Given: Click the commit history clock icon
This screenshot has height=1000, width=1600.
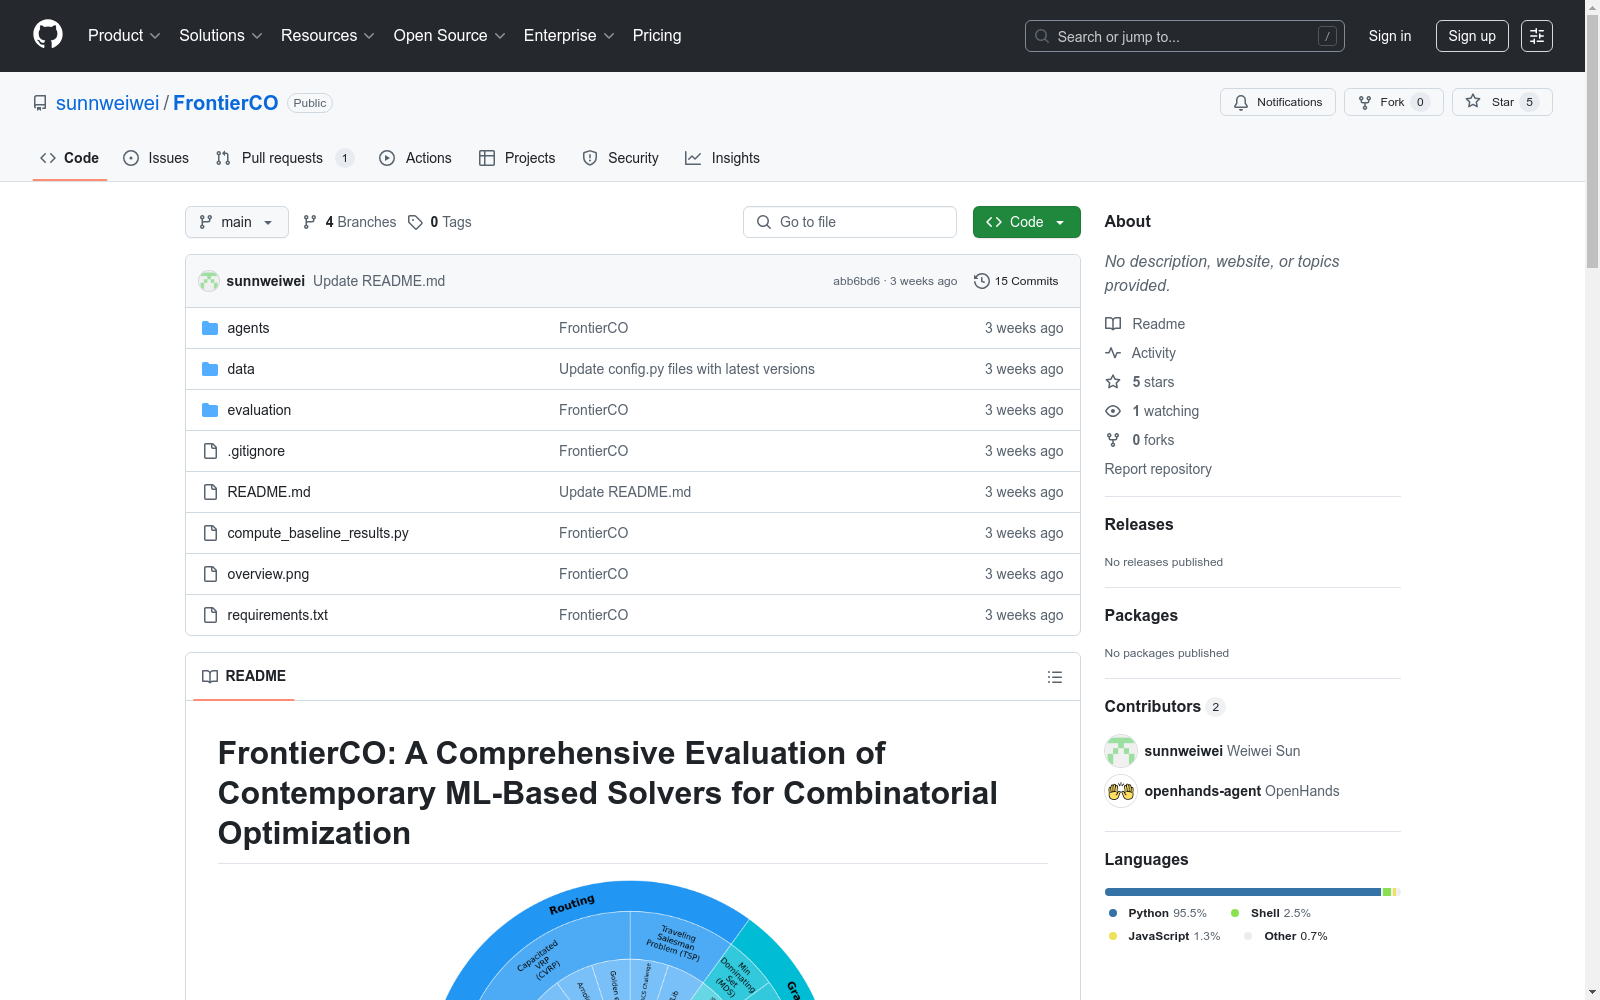Looking at the screenshot, I should click(x=982, y=281).
